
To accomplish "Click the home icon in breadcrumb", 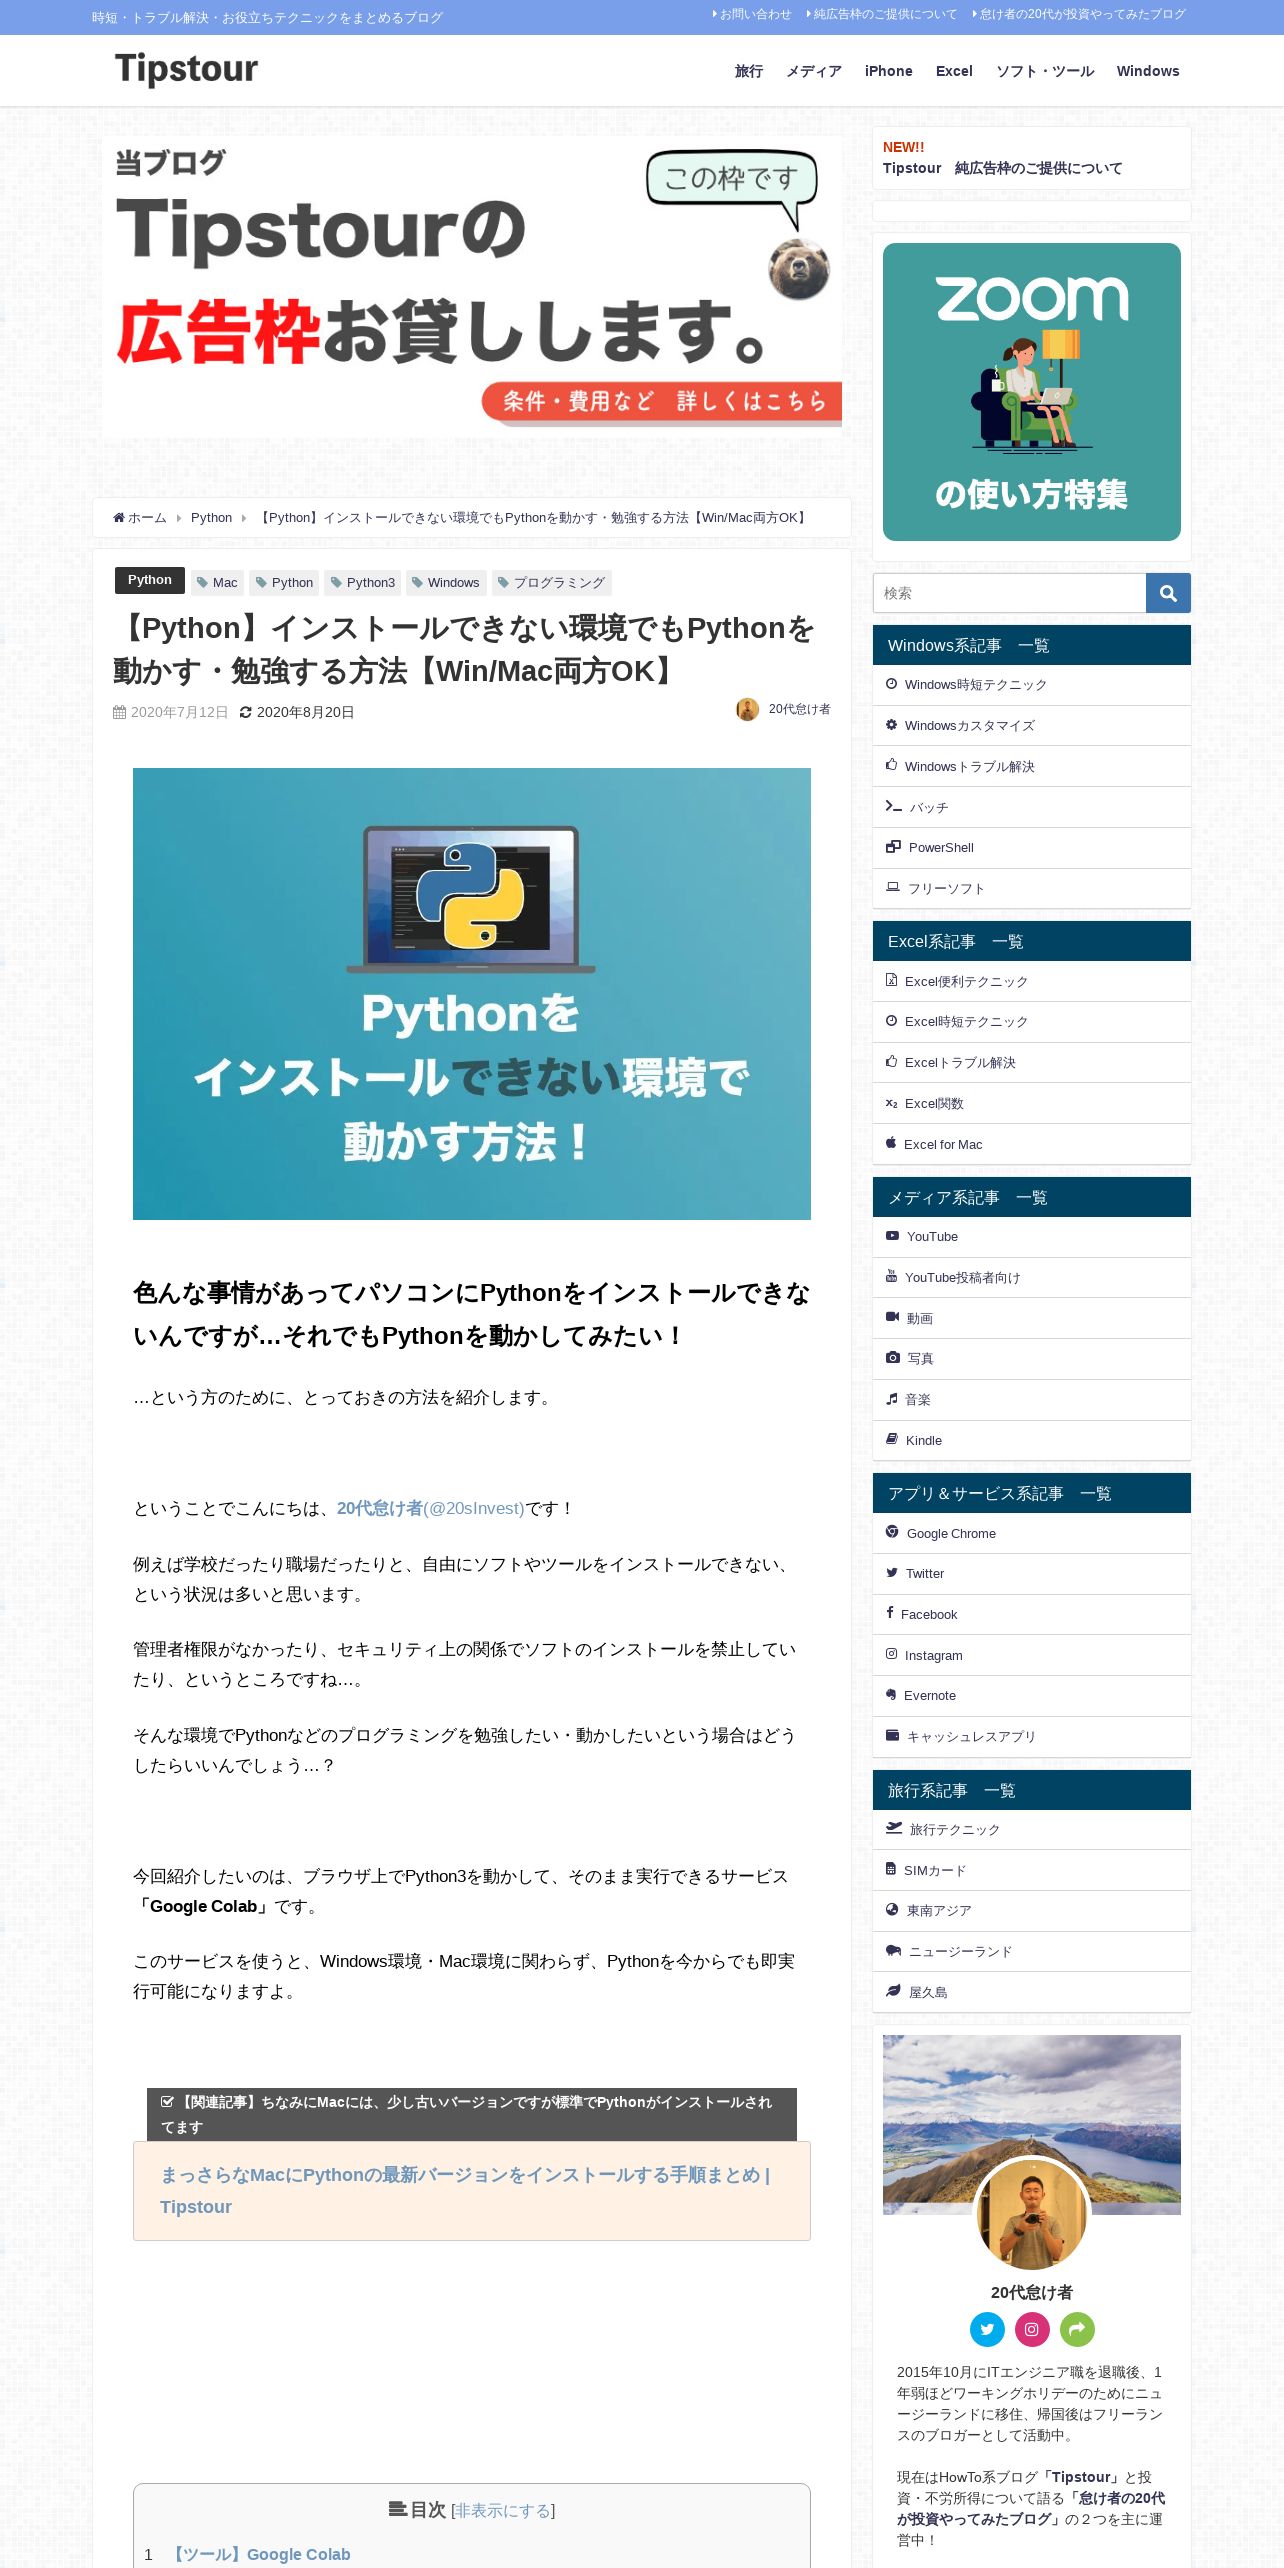I will coord(119,517).
